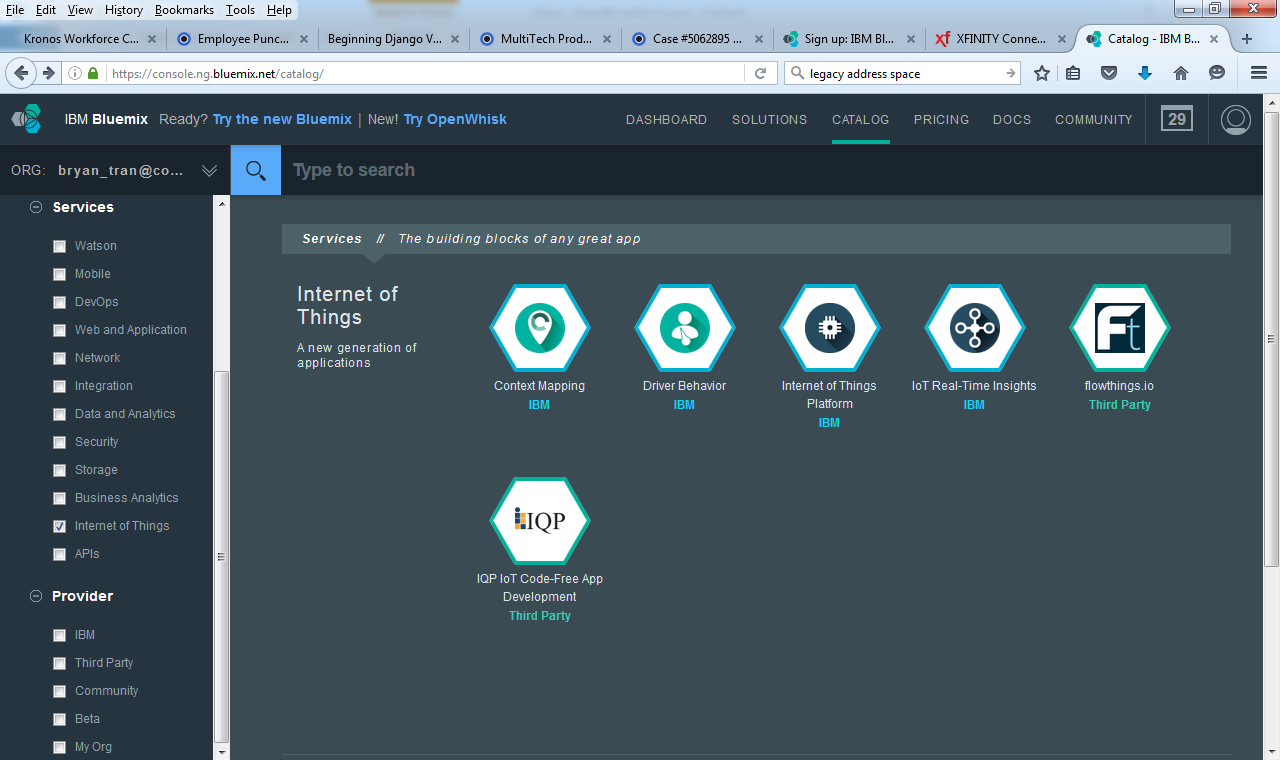Expand the ORG account dropdown chevron

[209, 171]
